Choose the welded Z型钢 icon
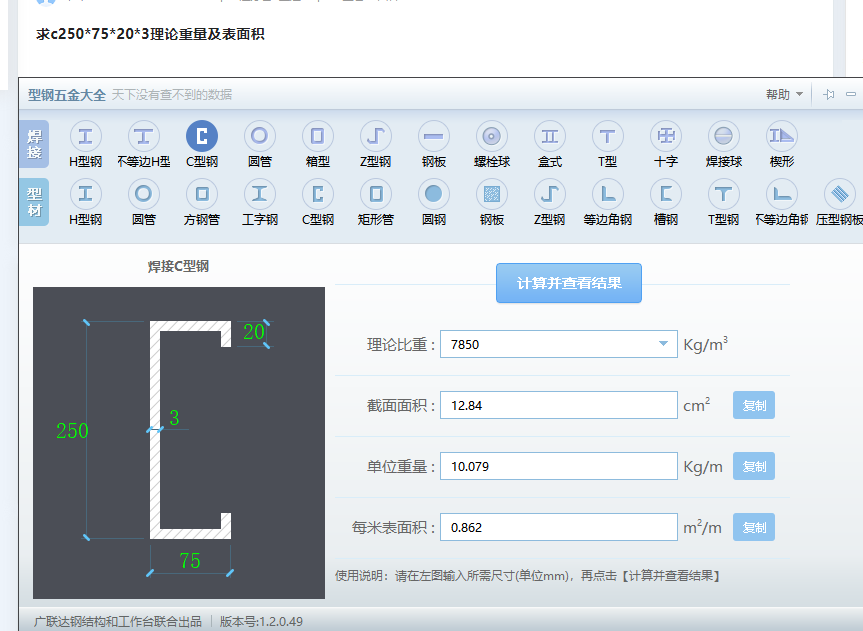Screen dimensions: 863x631 (375, 140)
